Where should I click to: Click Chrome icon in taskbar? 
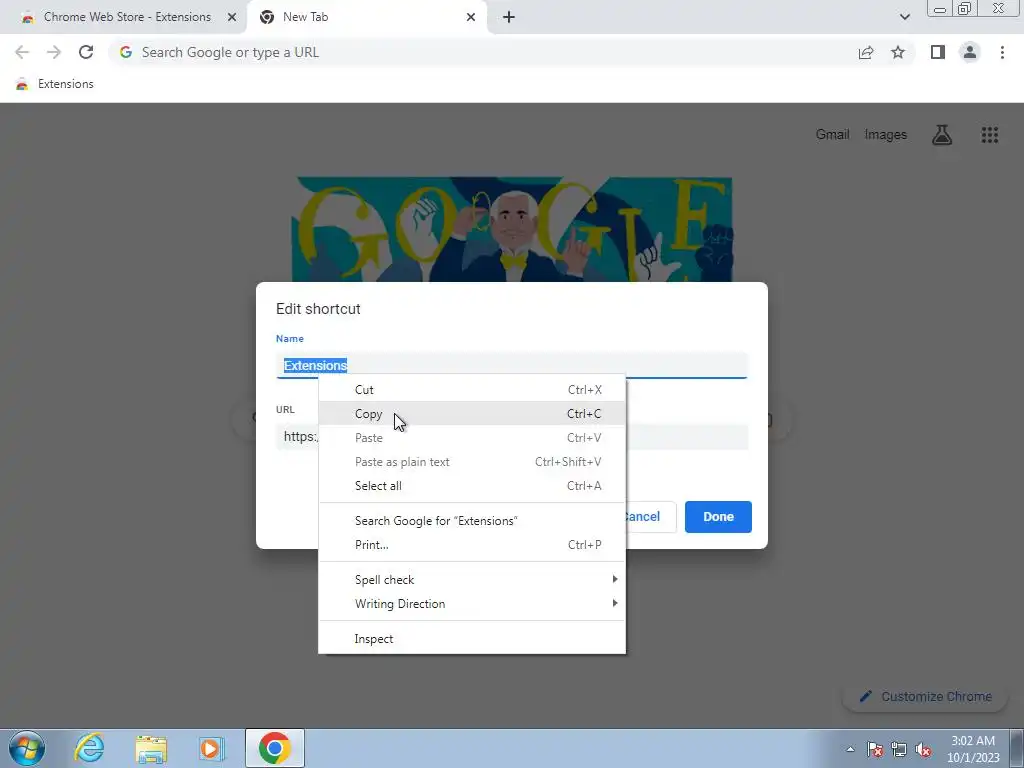point(275,748)
